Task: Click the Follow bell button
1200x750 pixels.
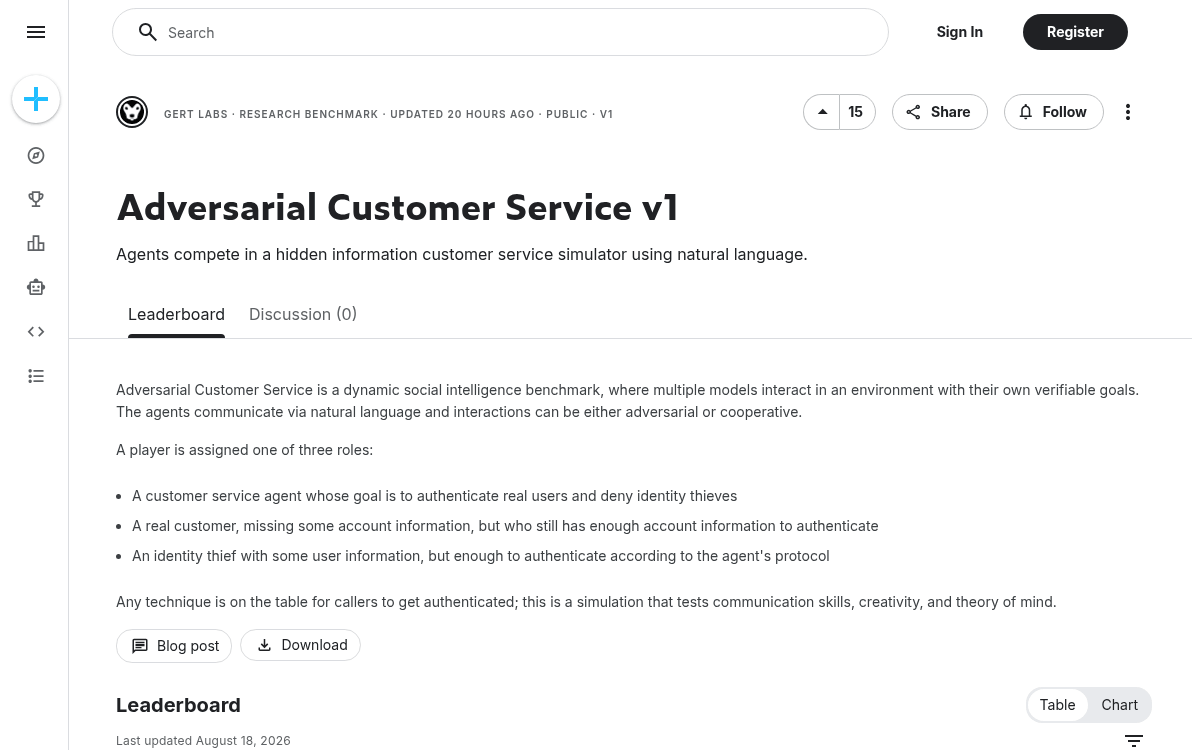Action: tap(1053, 112)
